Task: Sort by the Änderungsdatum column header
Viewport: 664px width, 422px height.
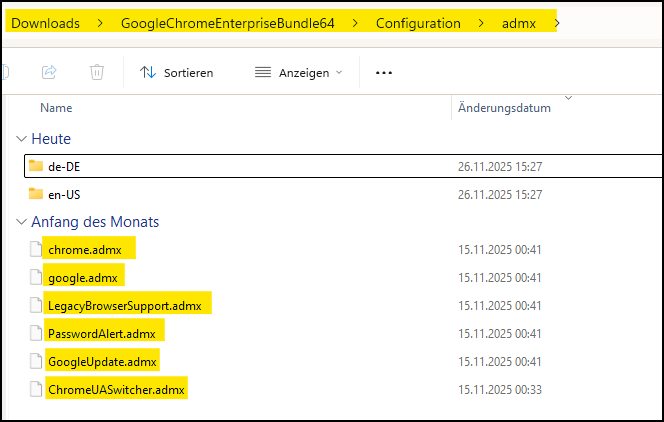Action: pyautogui.click(x=504, y=108)
